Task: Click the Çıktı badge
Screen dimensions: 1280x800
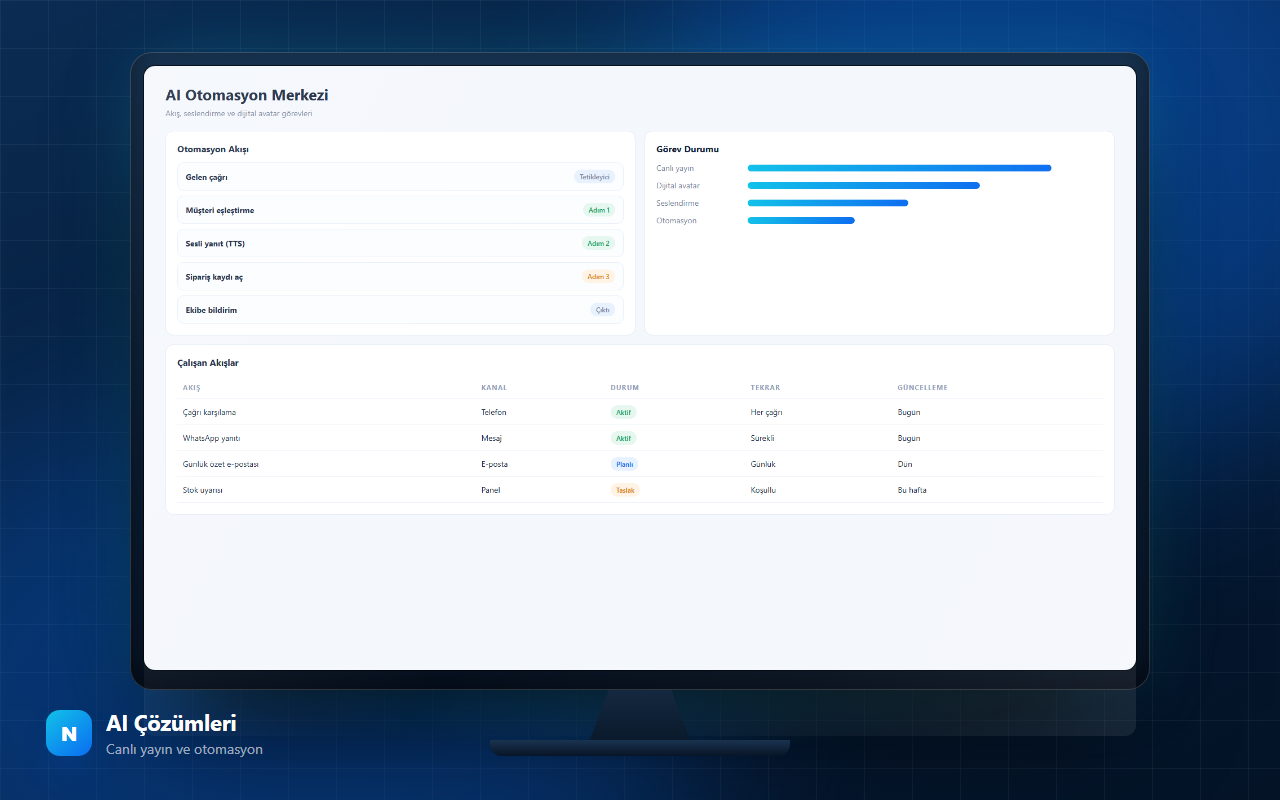Action: (x=603, y=310)
